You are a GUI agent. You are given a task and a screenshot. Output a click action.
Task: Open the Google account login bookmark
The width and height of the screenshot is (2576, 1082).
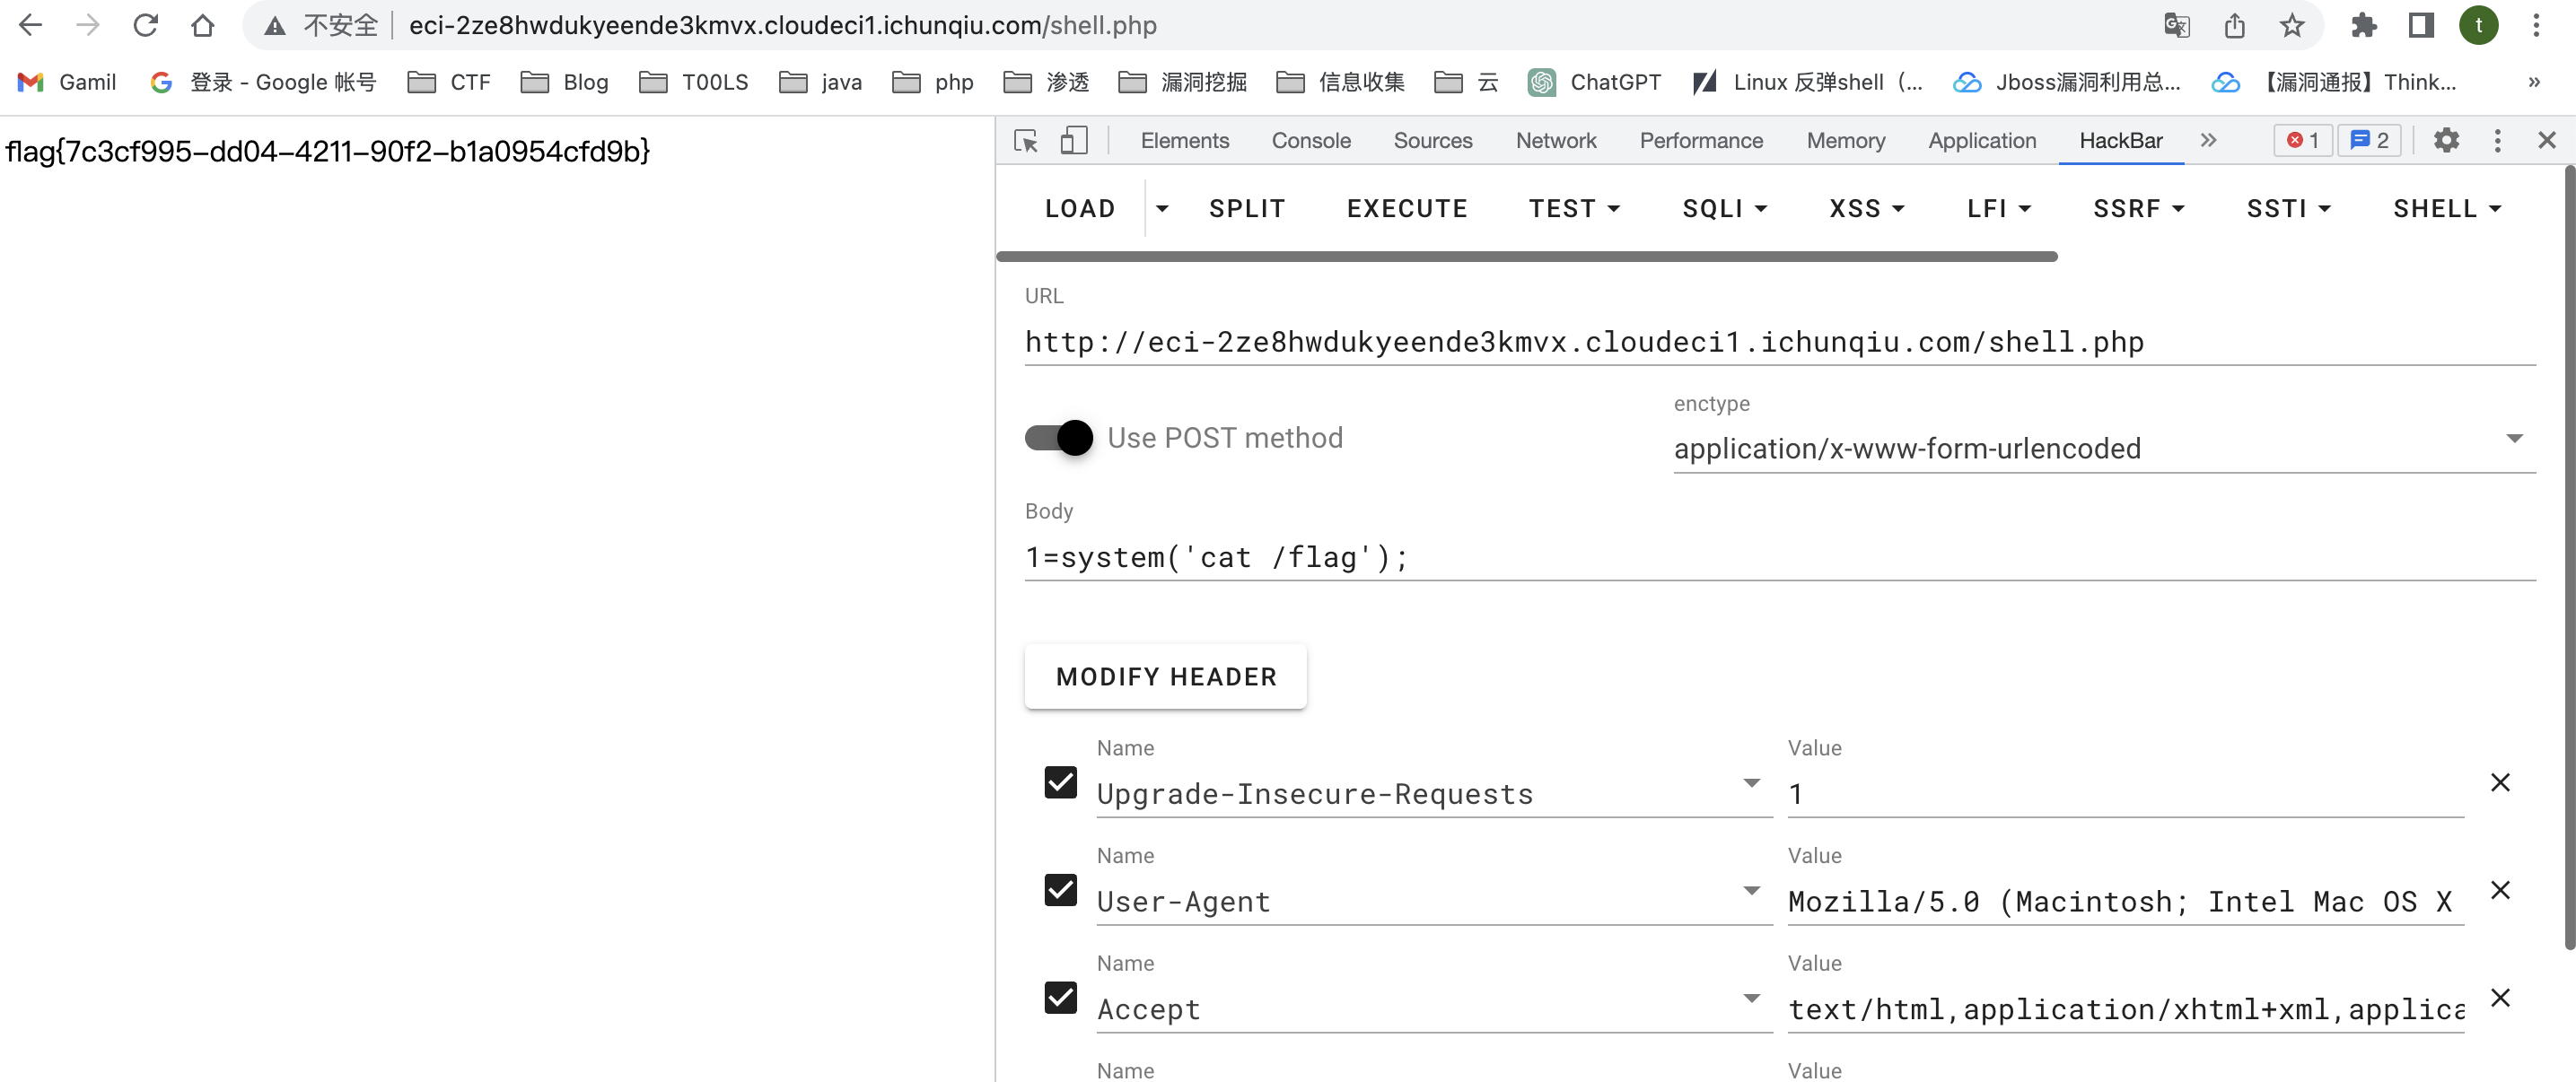coord(263,82)
